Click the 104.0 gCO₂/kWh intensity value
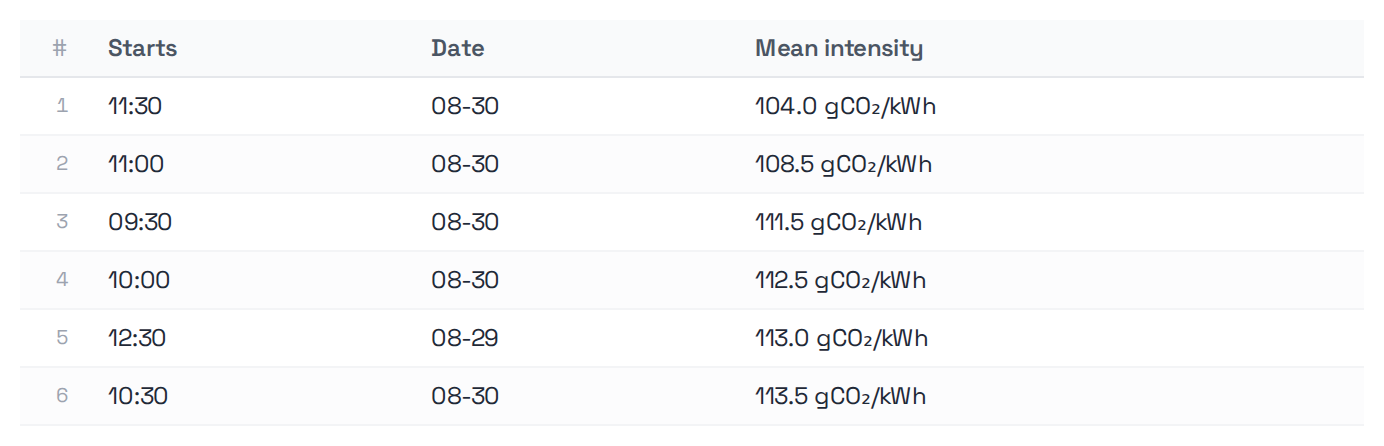1384x446 pixels. (x=845, y=106)
